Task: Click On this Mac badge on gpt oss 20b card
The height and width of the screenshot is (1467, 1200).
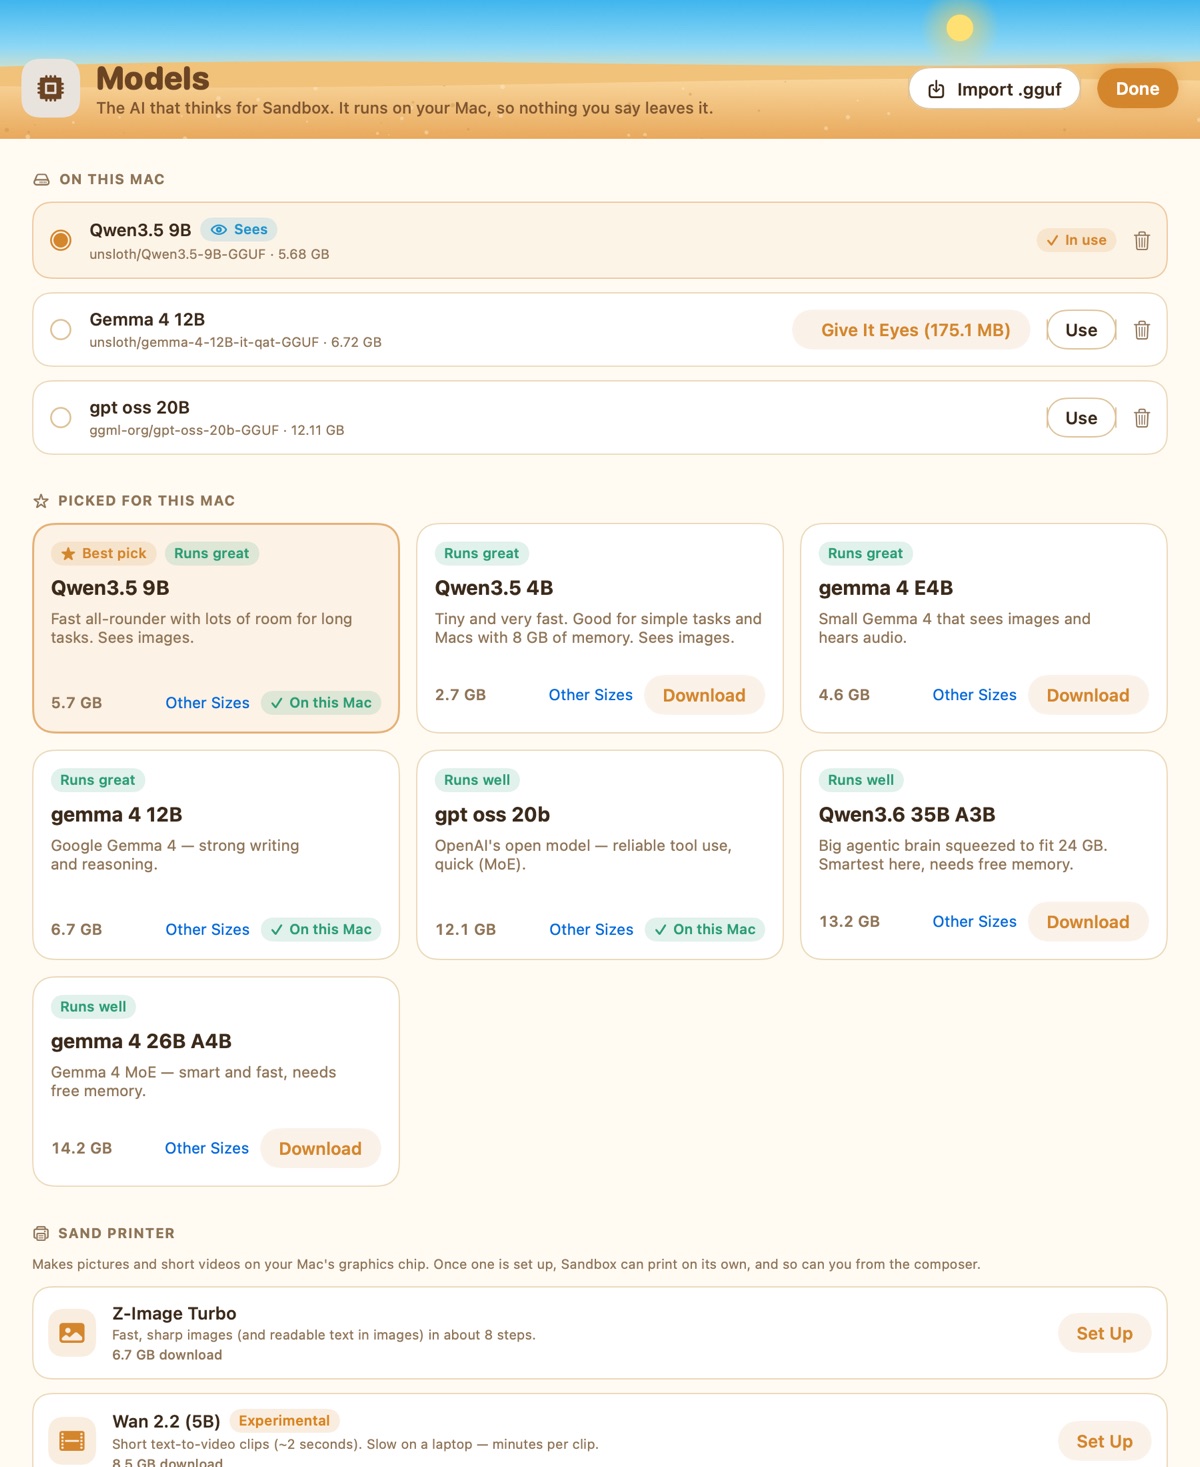Action: tap(705, 930)
